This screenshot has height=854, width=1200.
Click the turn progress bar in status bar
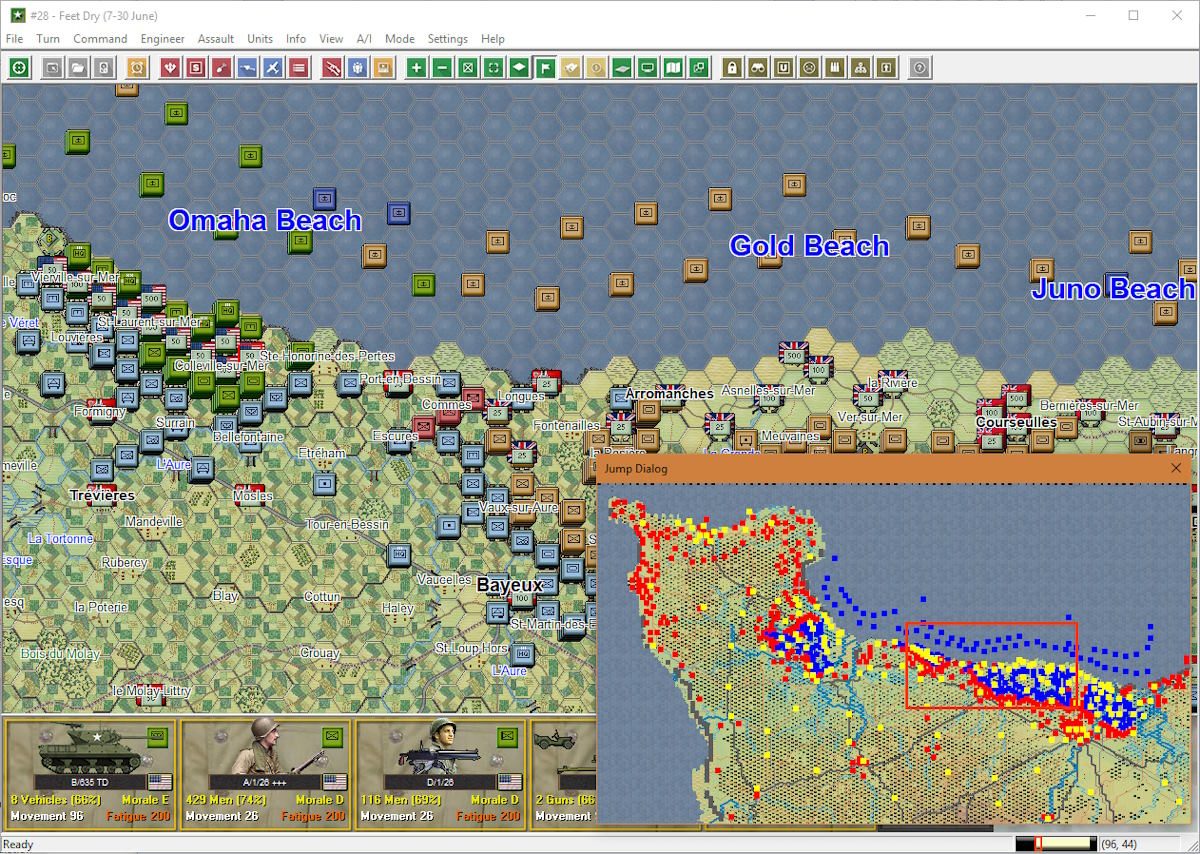1055,844
